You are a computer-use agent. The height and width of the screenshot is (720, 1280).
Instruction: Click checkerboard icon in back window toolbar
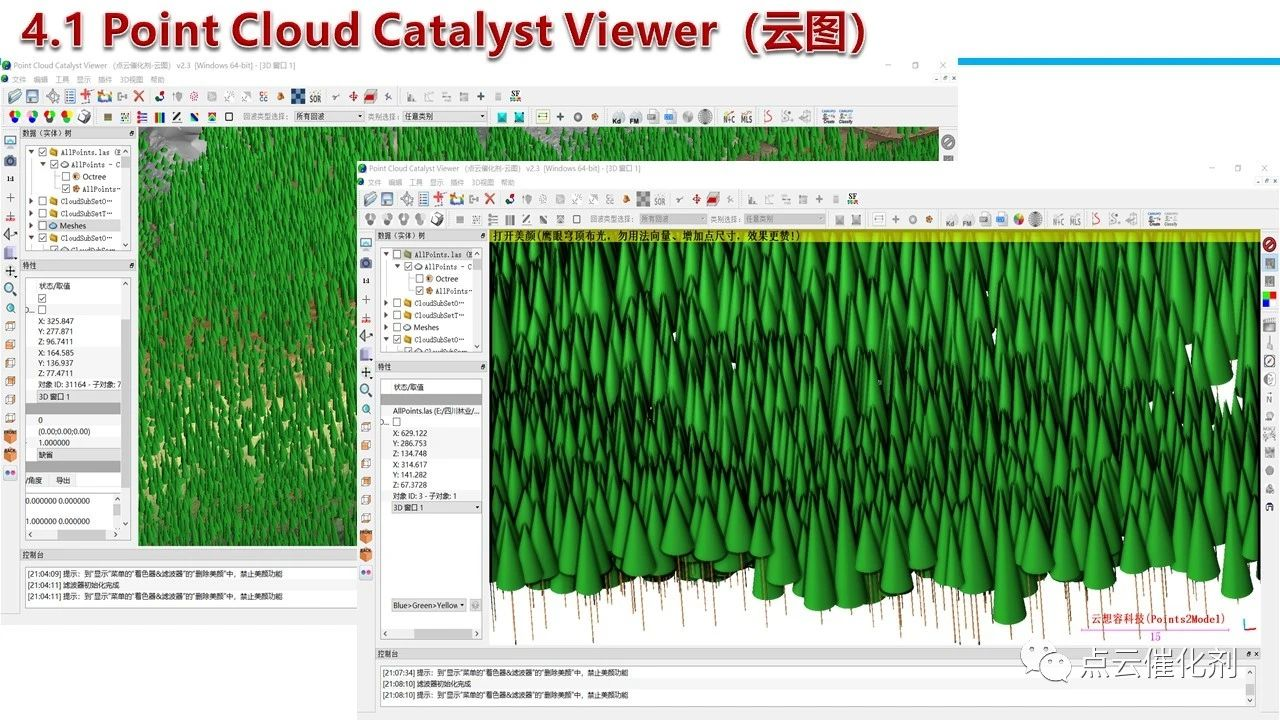pyautogui.click(x=297, y=97)
